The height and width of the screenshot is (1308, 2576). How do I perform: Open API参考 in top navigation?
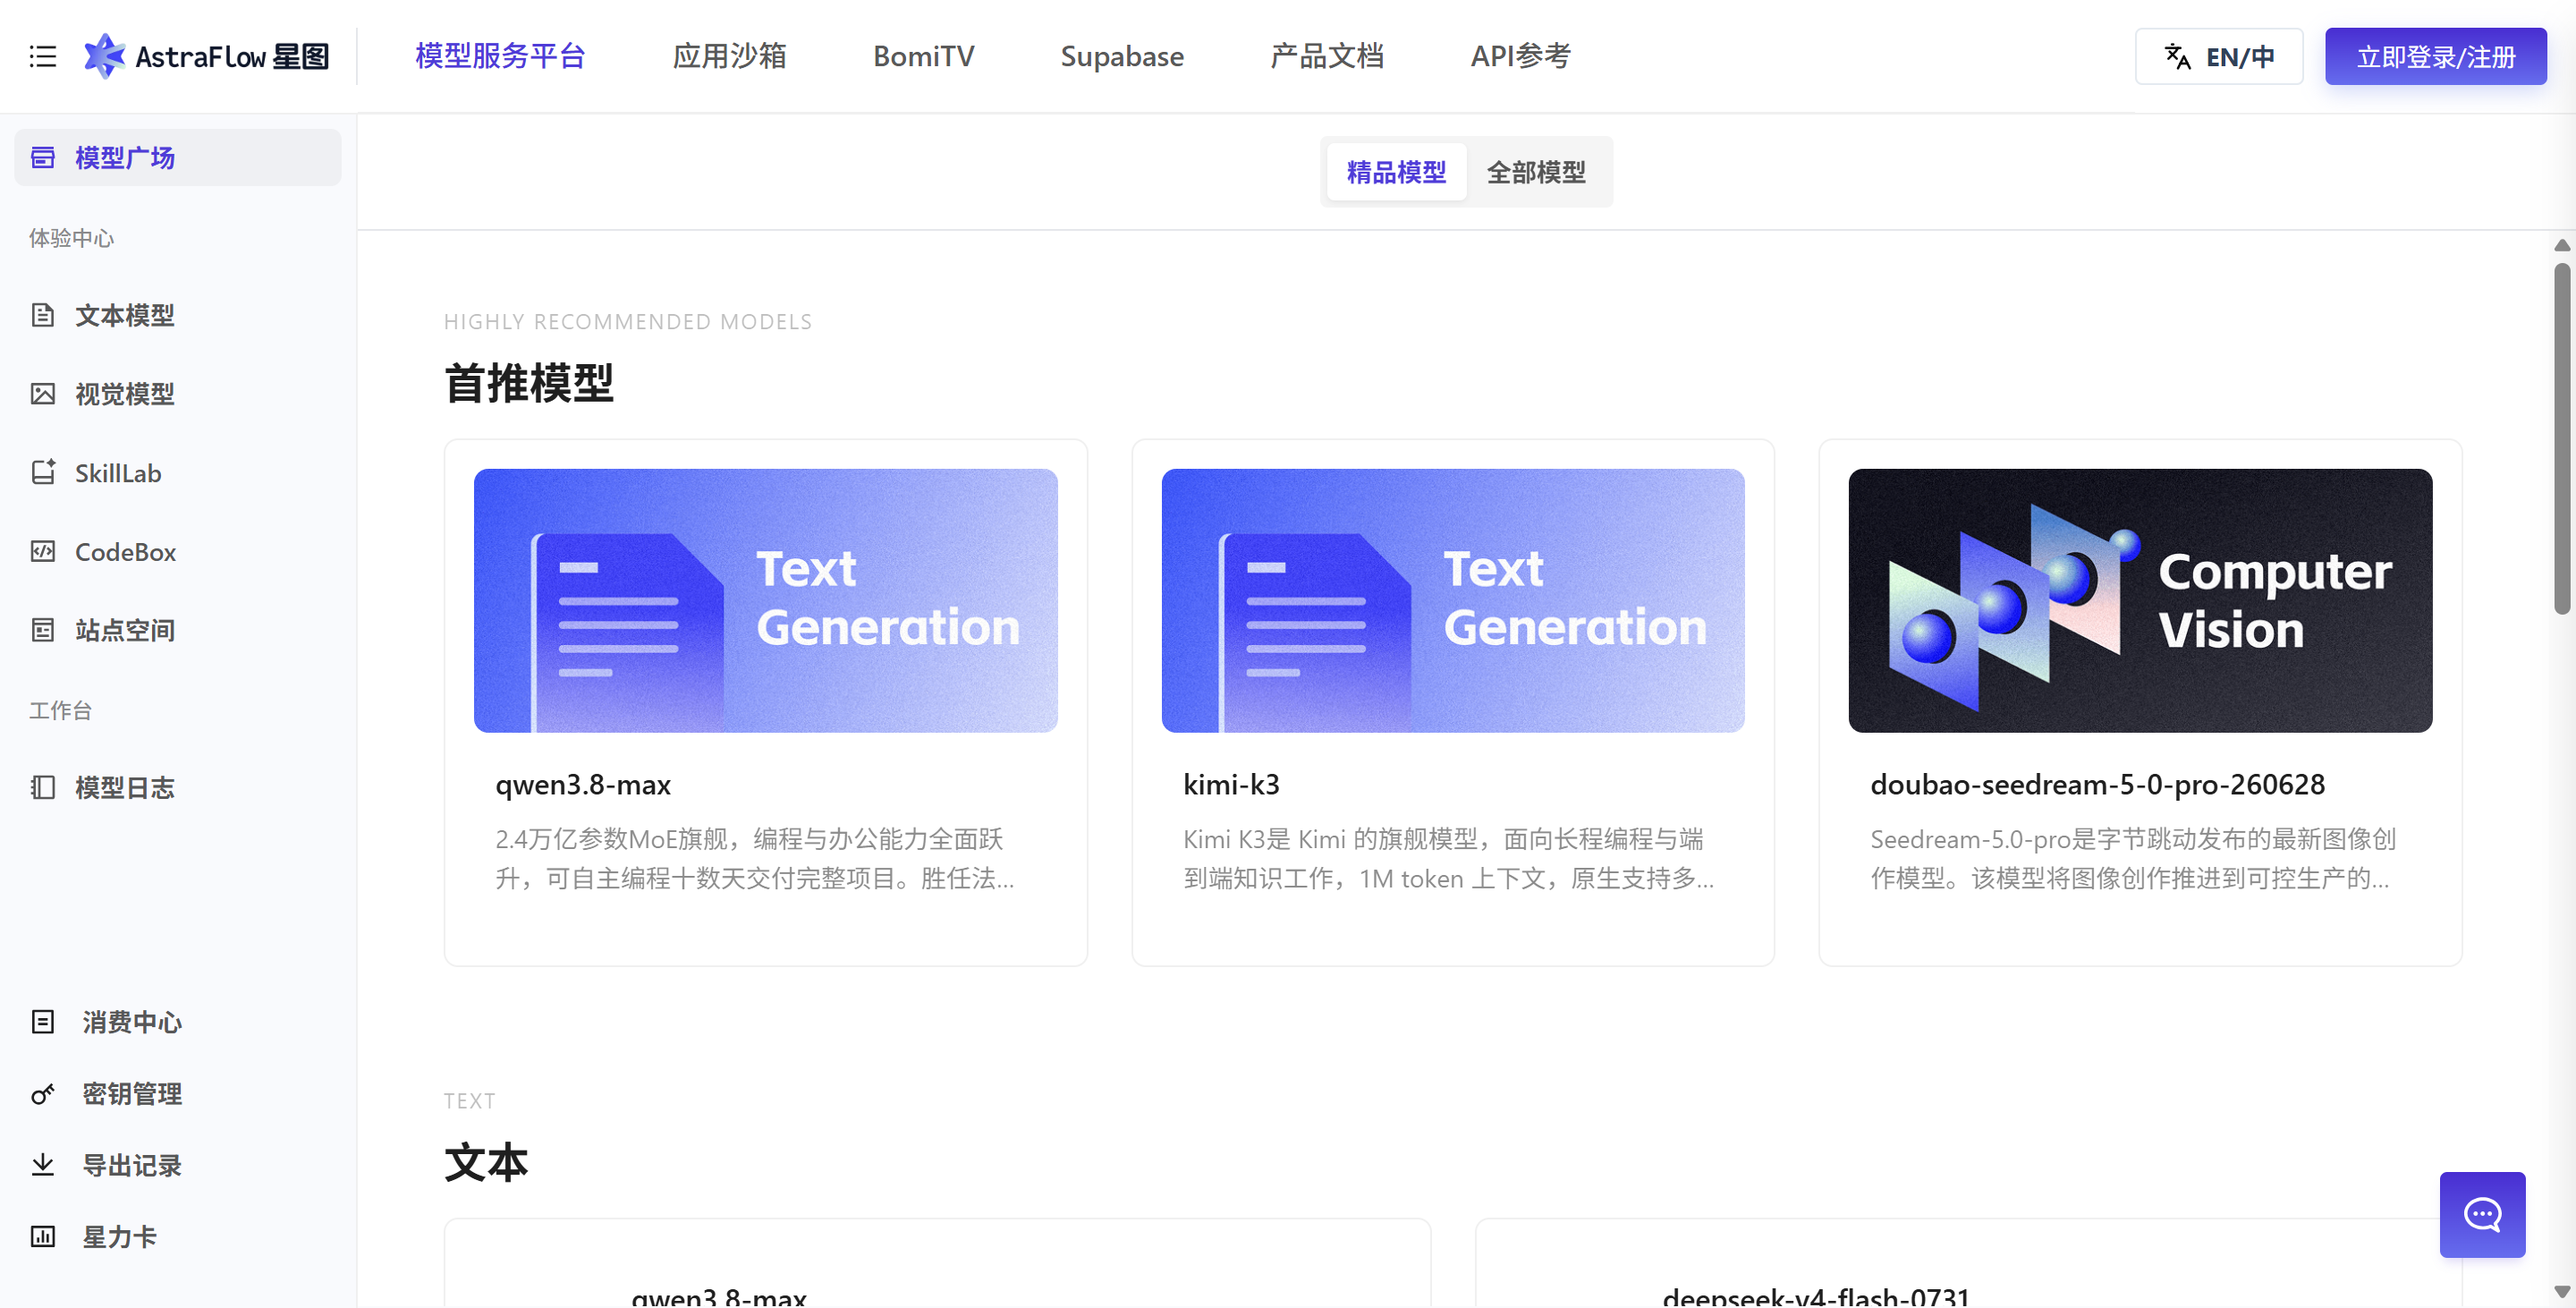click(x=1520, y=56)
